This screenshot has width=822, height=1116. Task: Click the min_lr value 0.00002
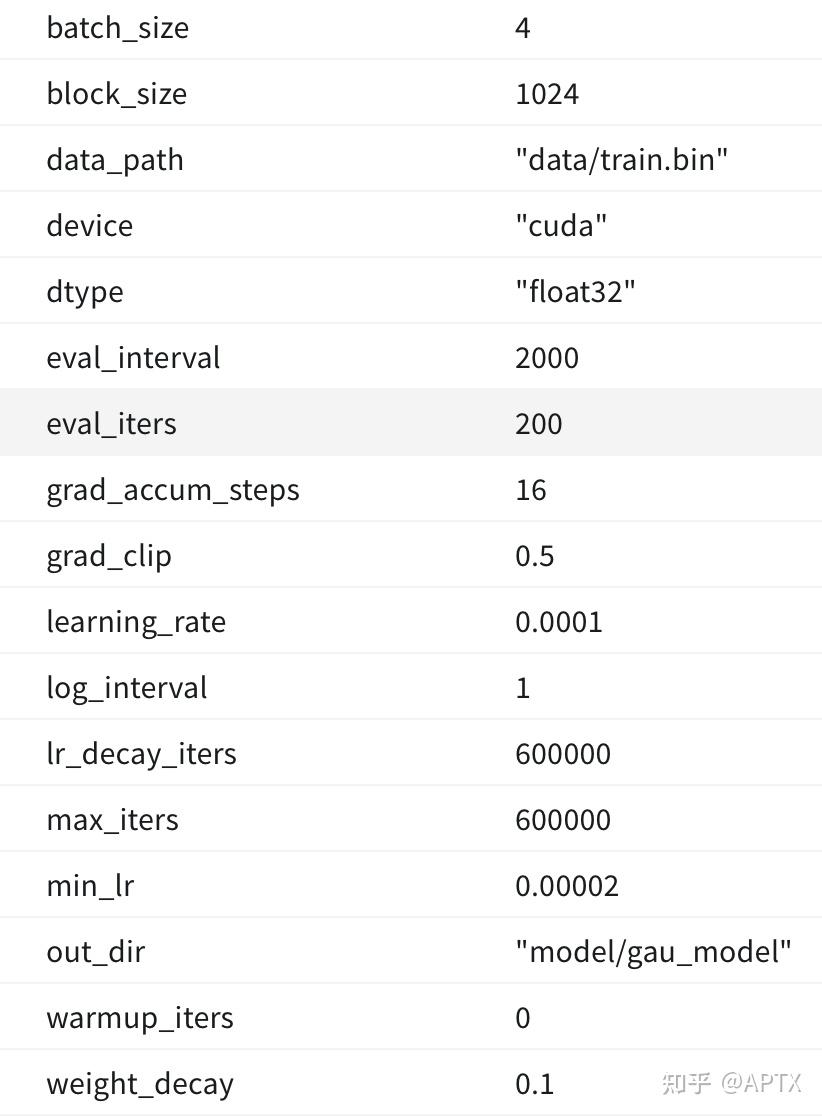pos(567,886)
